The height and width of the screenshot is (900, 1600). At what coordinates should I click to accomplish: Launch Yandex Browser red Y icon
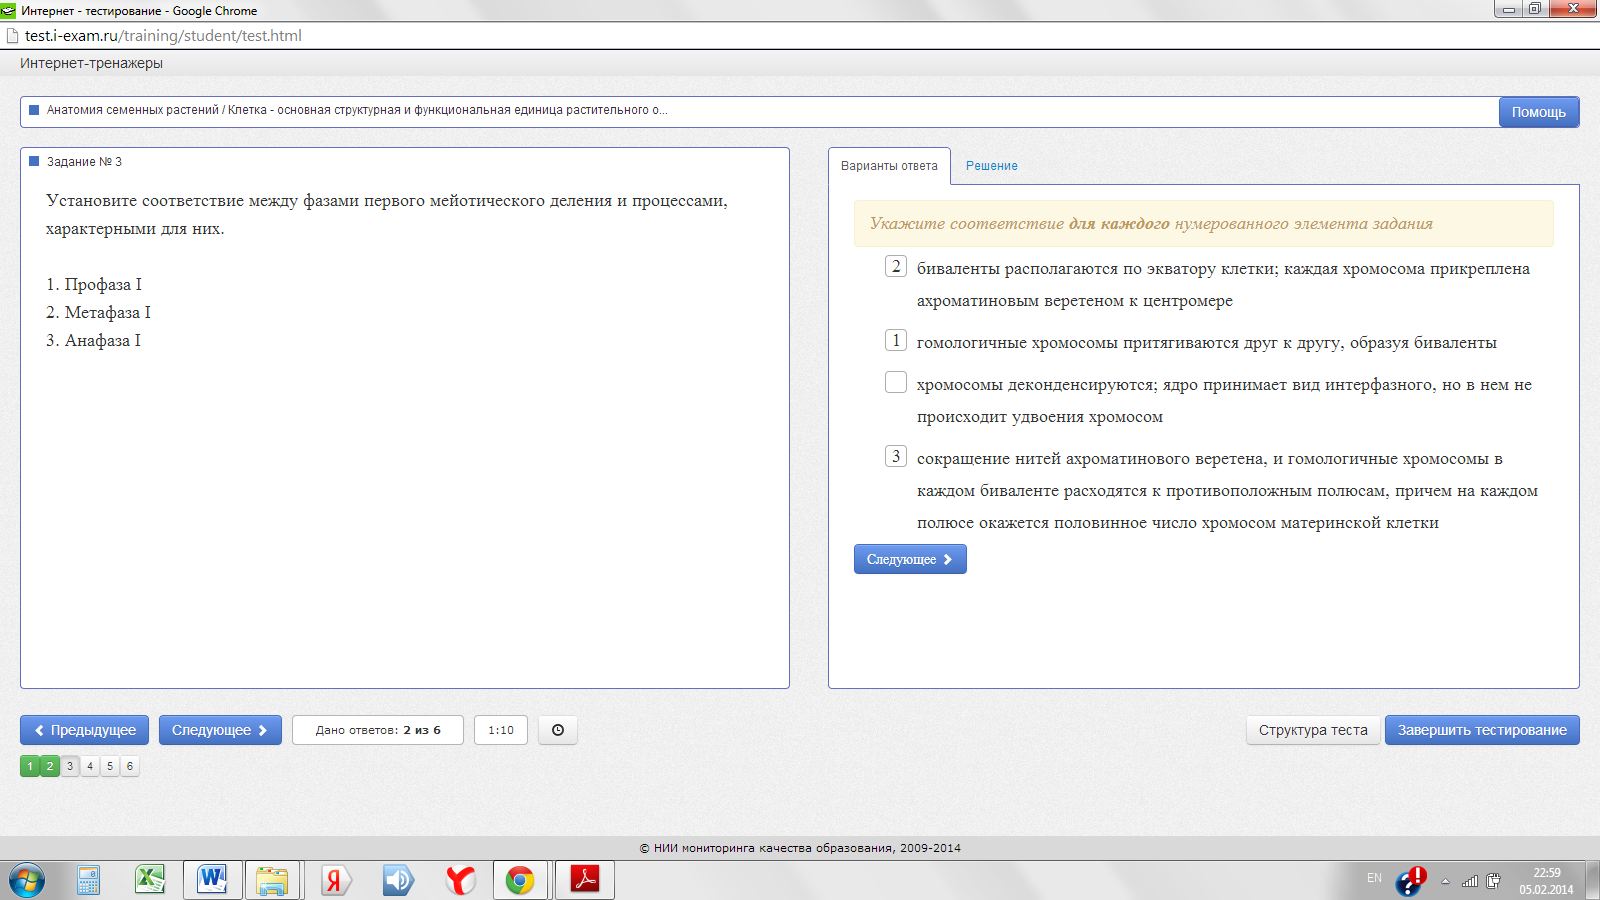[460, 880]
